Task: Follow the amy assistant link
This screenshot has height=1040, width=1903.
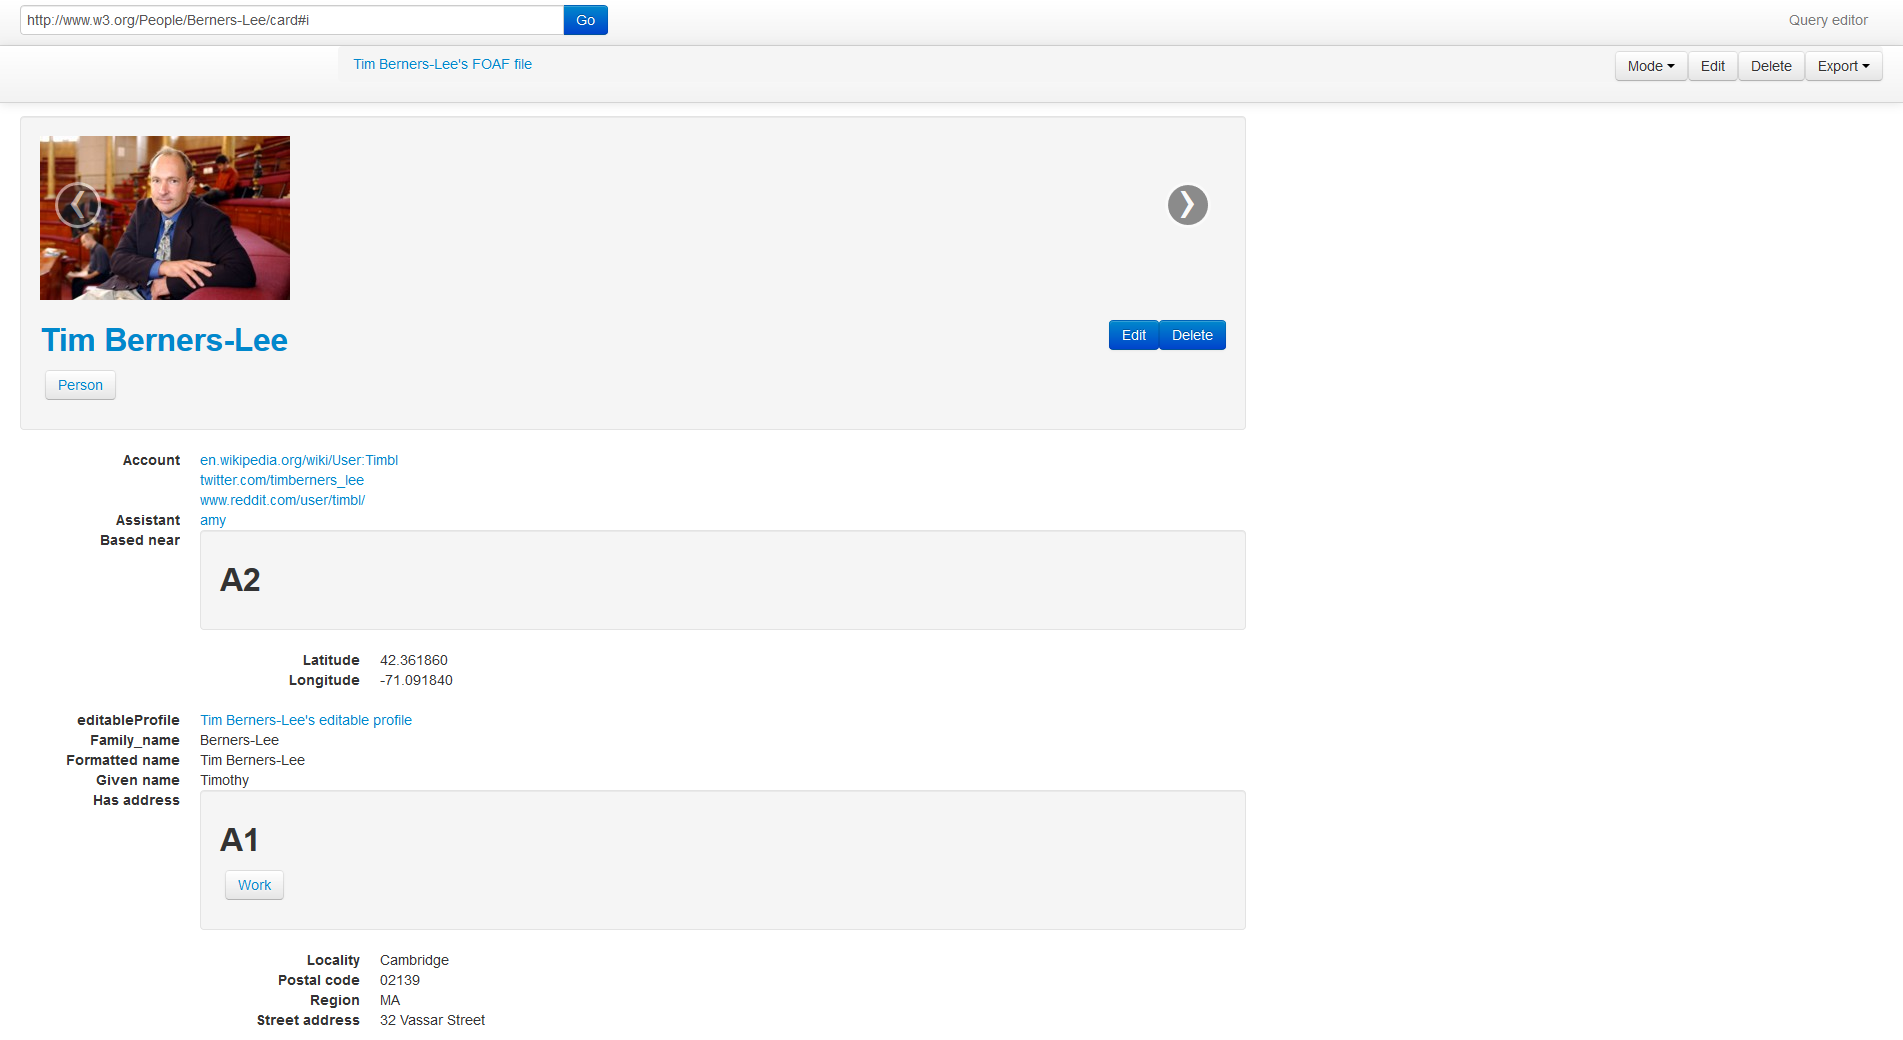Action: (x=213, y=520)
